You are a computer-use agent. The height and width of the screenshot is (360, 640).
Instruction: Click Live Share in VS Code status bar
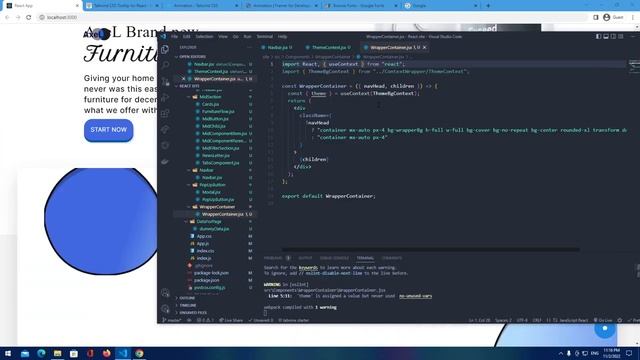(231, 320)
